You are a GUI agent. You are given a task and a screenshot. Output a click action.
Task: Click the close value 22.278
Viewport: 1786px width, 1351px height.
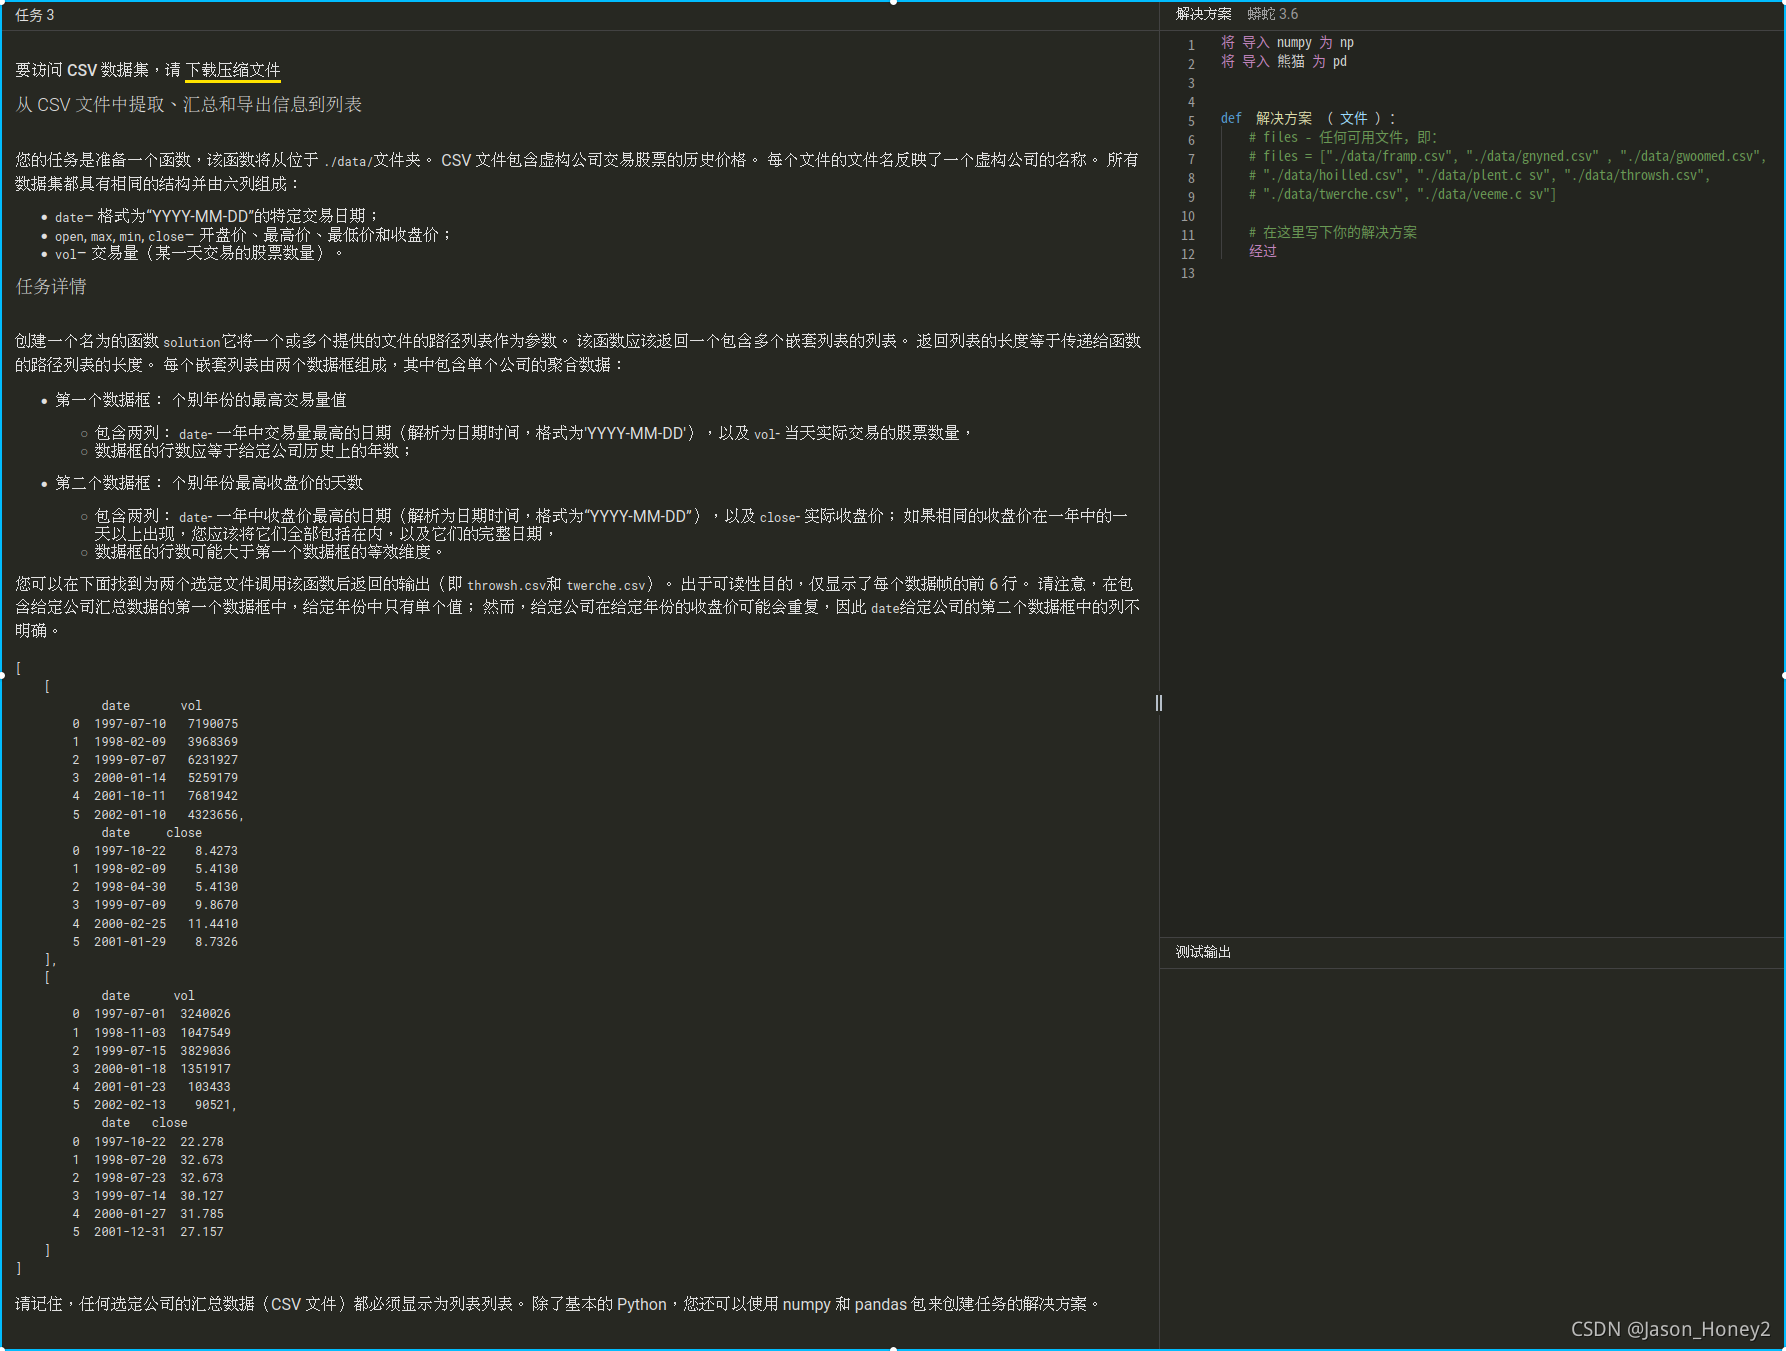click(x=202, y=1142)
